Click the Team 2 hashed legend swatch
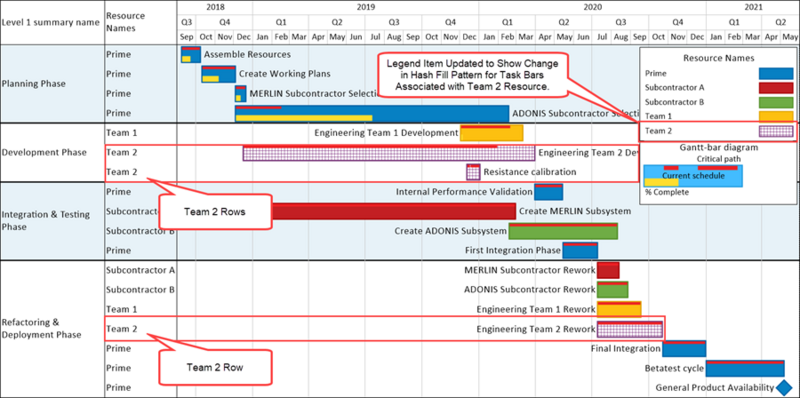800x398 pixels. 776,131
